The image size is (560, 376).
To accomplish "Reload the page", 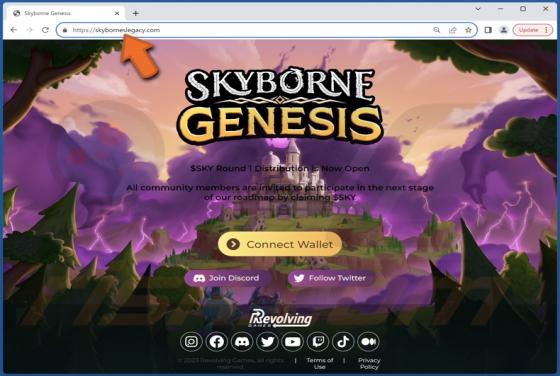I will [x=45, y=30].
